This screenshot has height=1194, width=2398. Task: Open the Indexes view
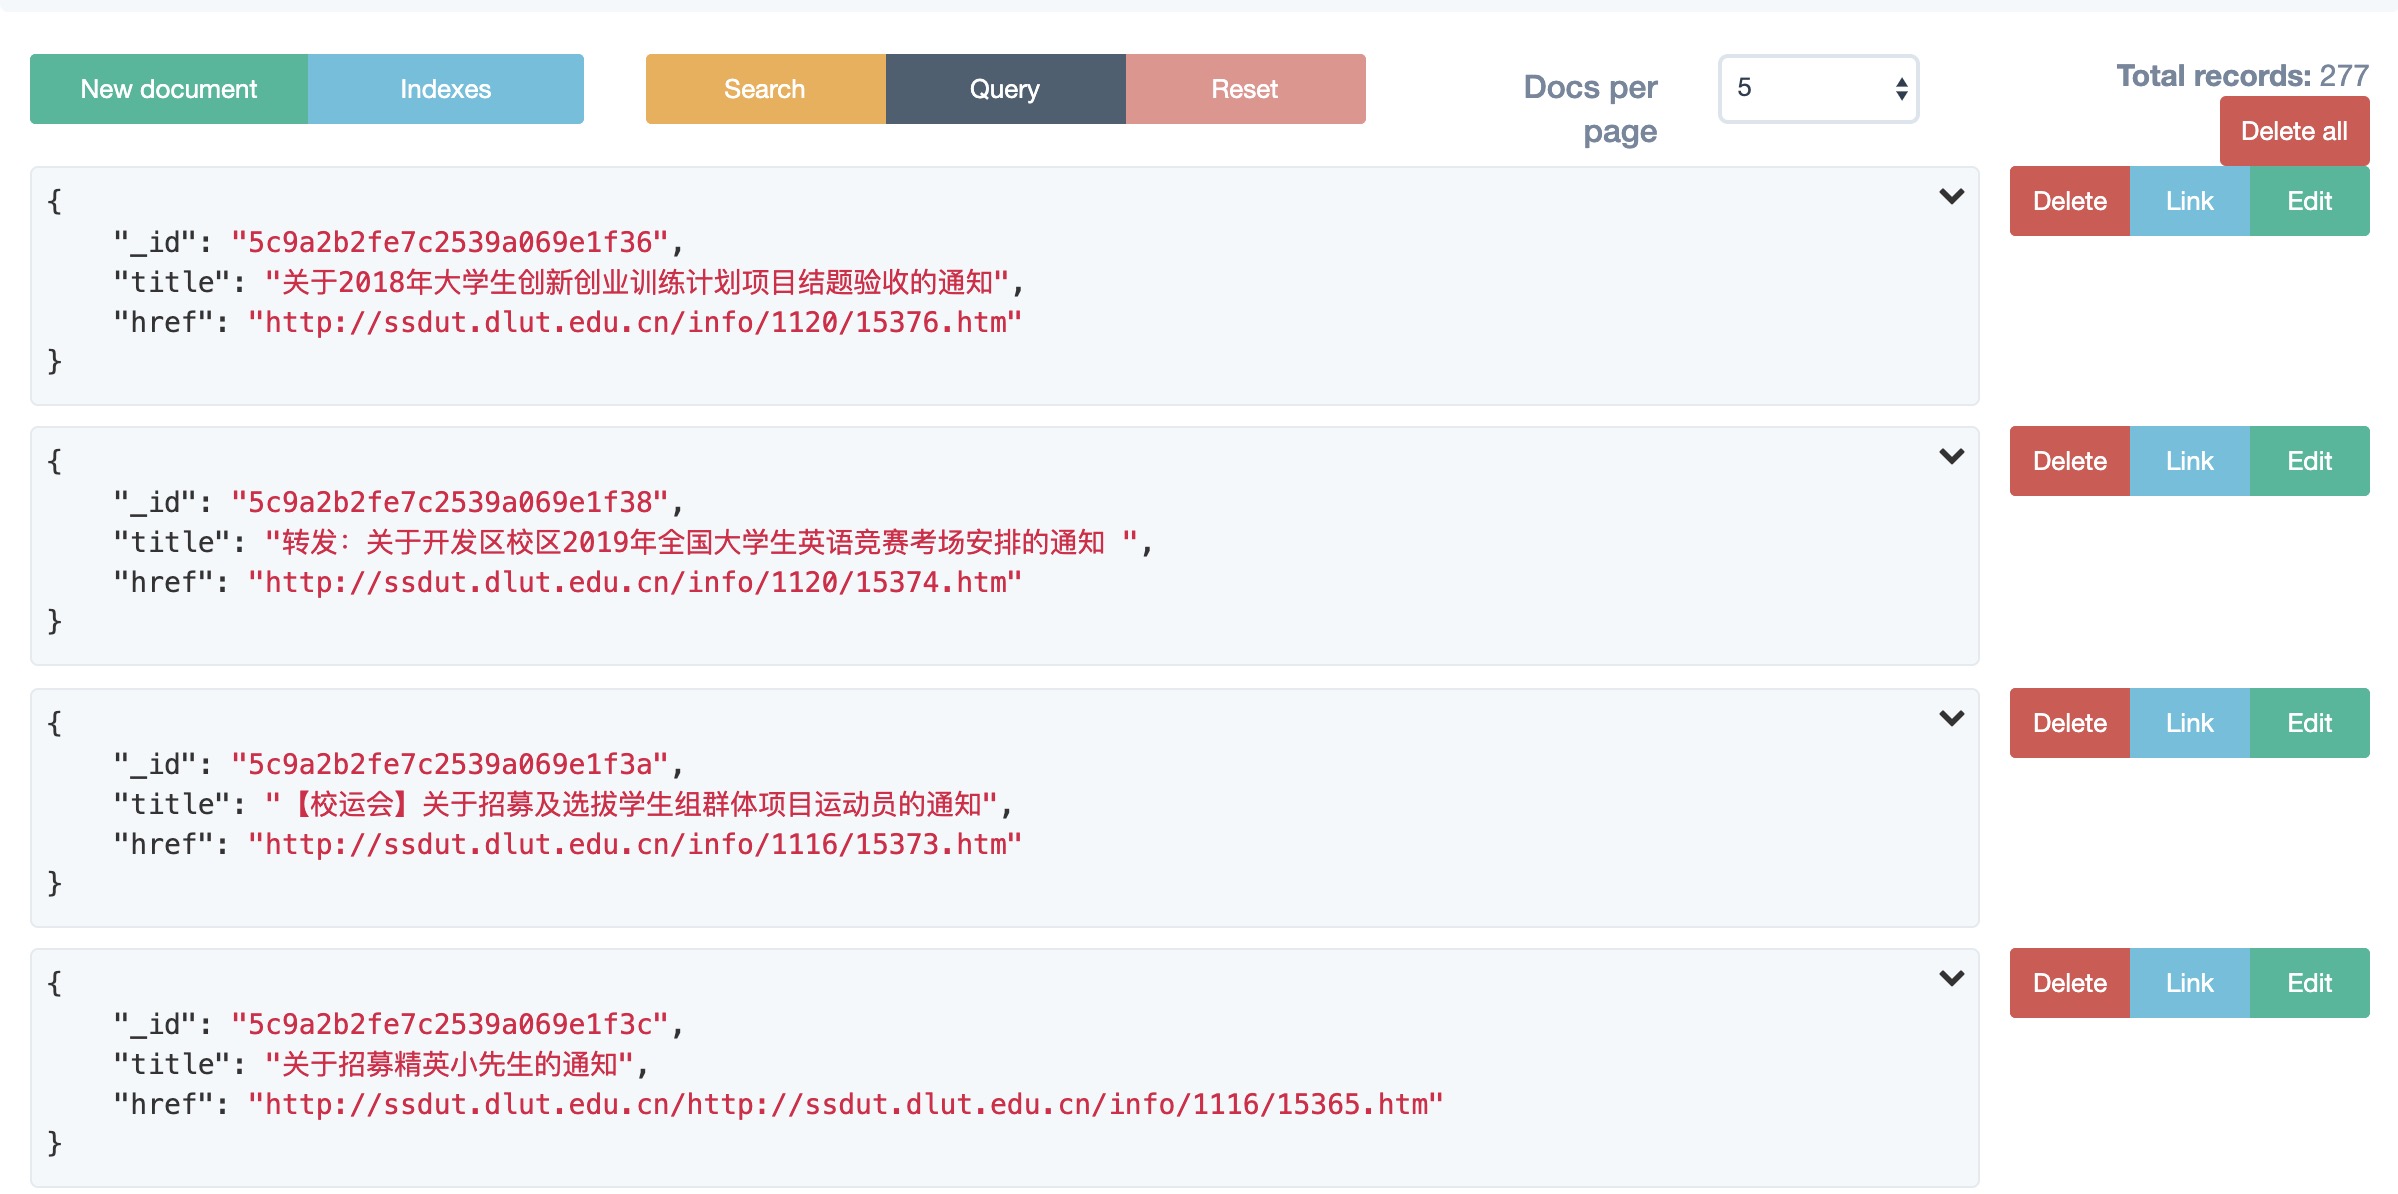[445, 89]
